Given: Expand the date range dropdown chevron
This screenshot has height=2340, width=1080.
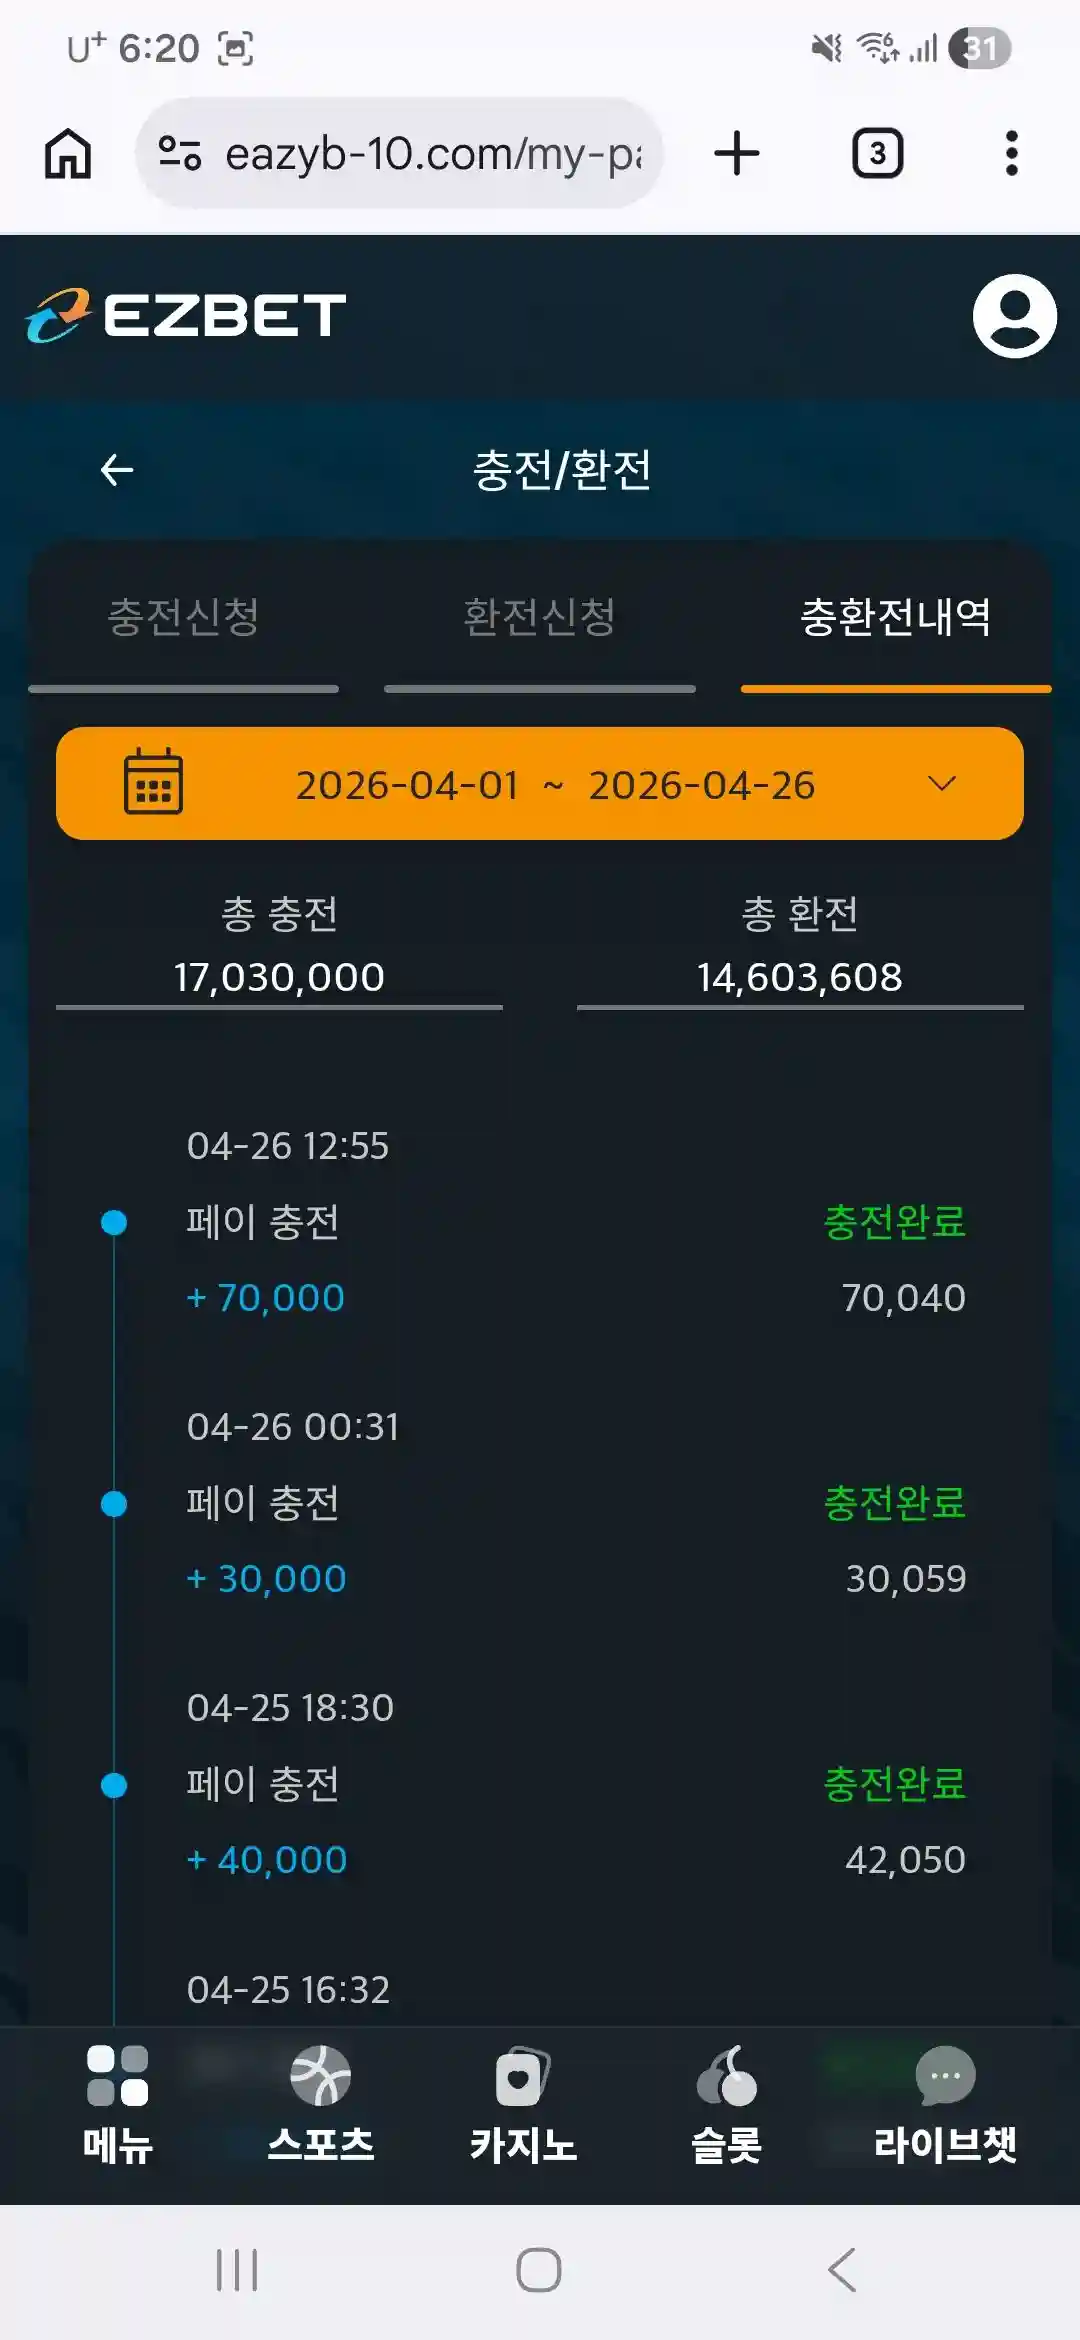Looking at the screenshot, I should 942,783.
